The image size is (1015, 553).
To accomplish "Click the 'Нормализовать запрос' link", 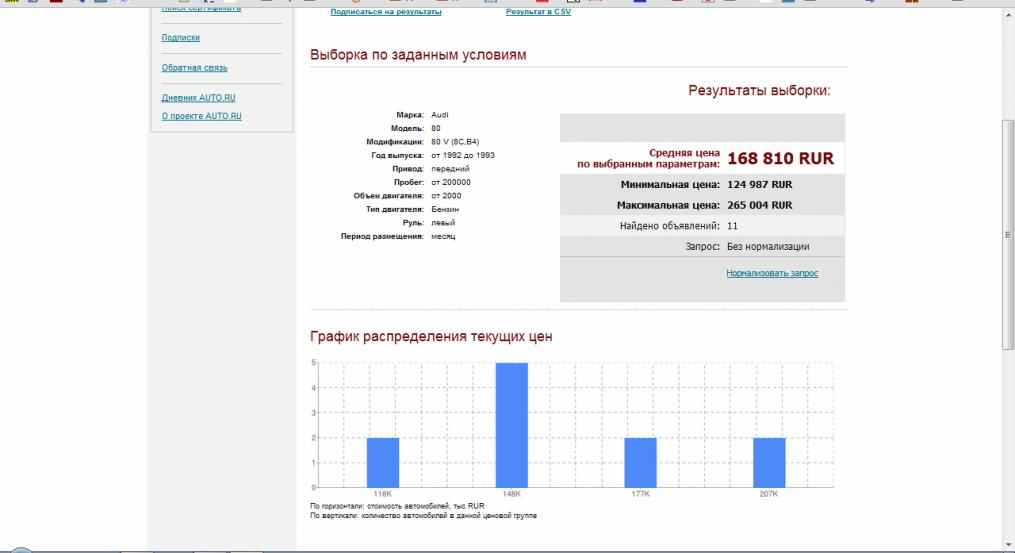I will point(772,273).
